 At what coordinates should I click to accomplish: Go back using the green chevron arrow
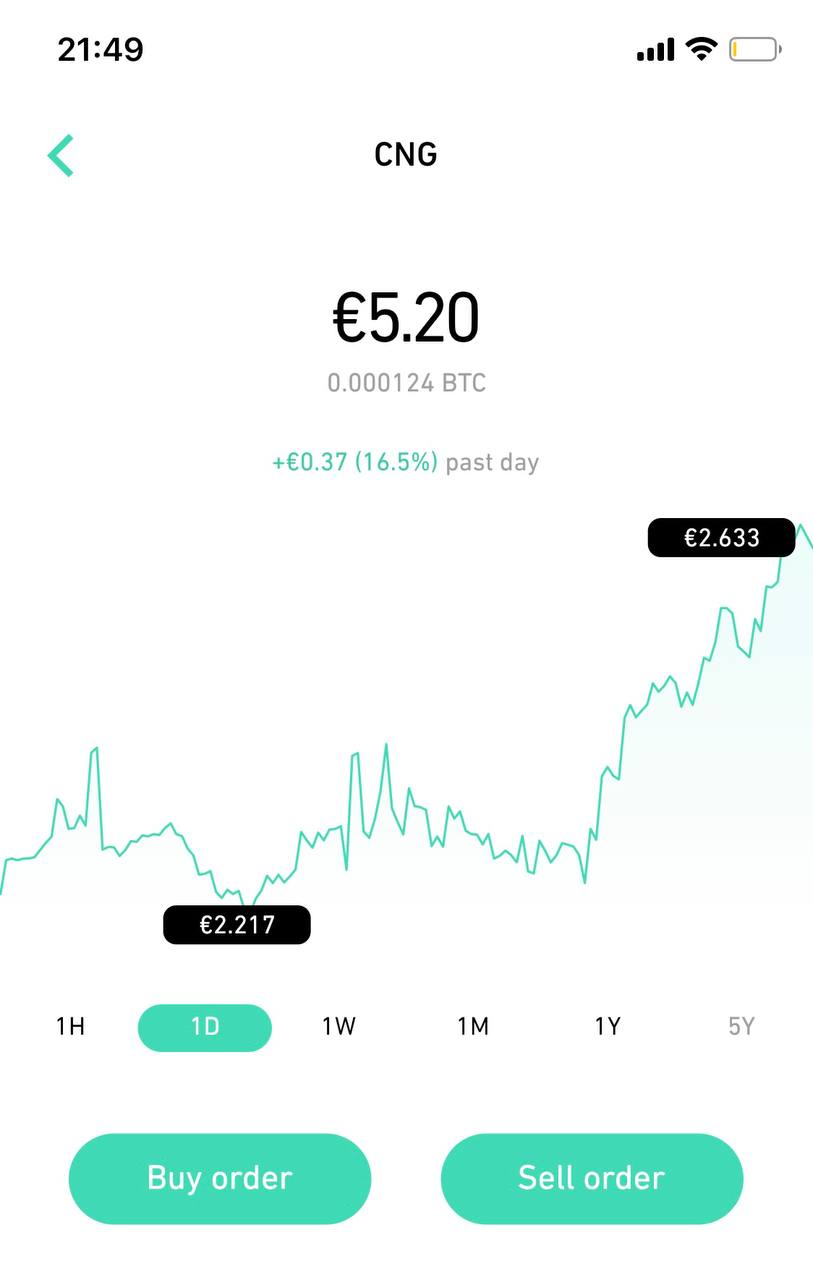pyautogui.click(x=61, y=156)
